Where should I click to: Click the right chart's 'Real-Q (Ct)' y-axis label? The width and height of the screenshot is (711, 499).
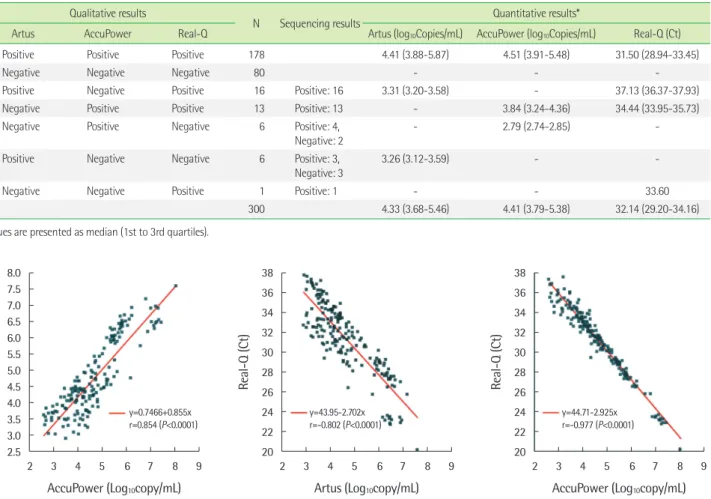496,362
